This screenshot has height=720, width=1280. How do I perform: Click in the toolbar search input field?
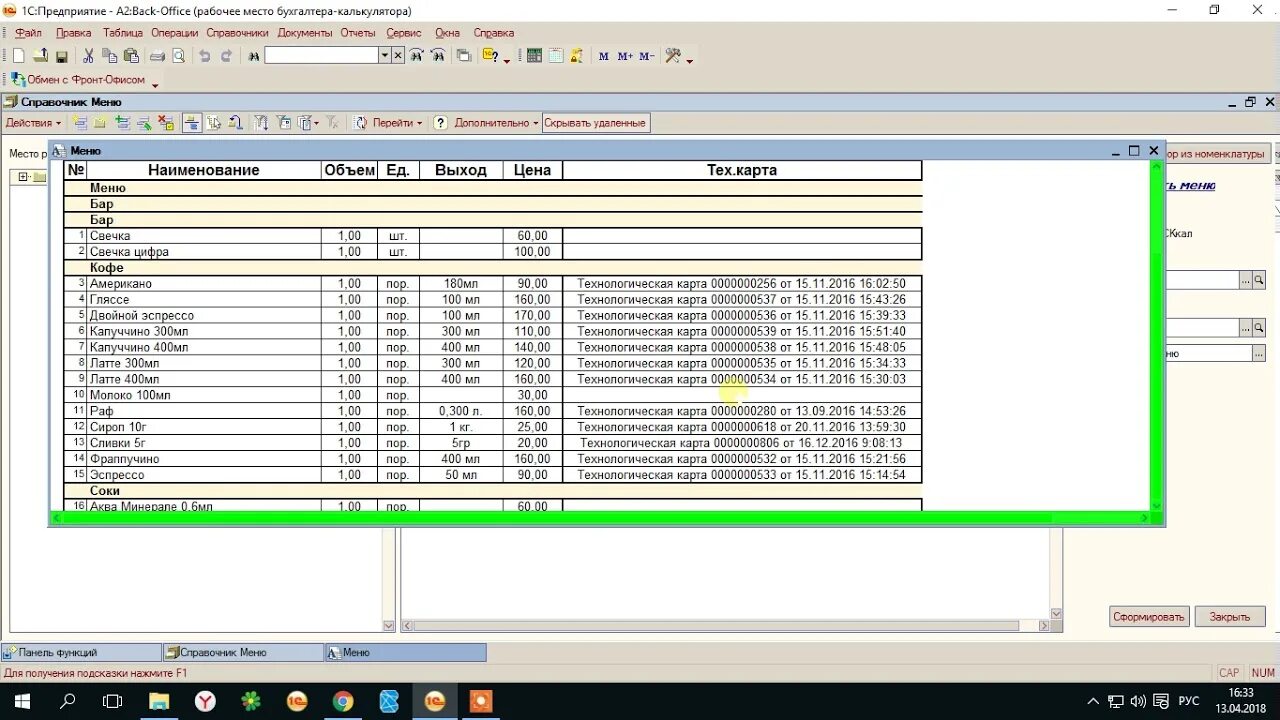tap(321, 56)
